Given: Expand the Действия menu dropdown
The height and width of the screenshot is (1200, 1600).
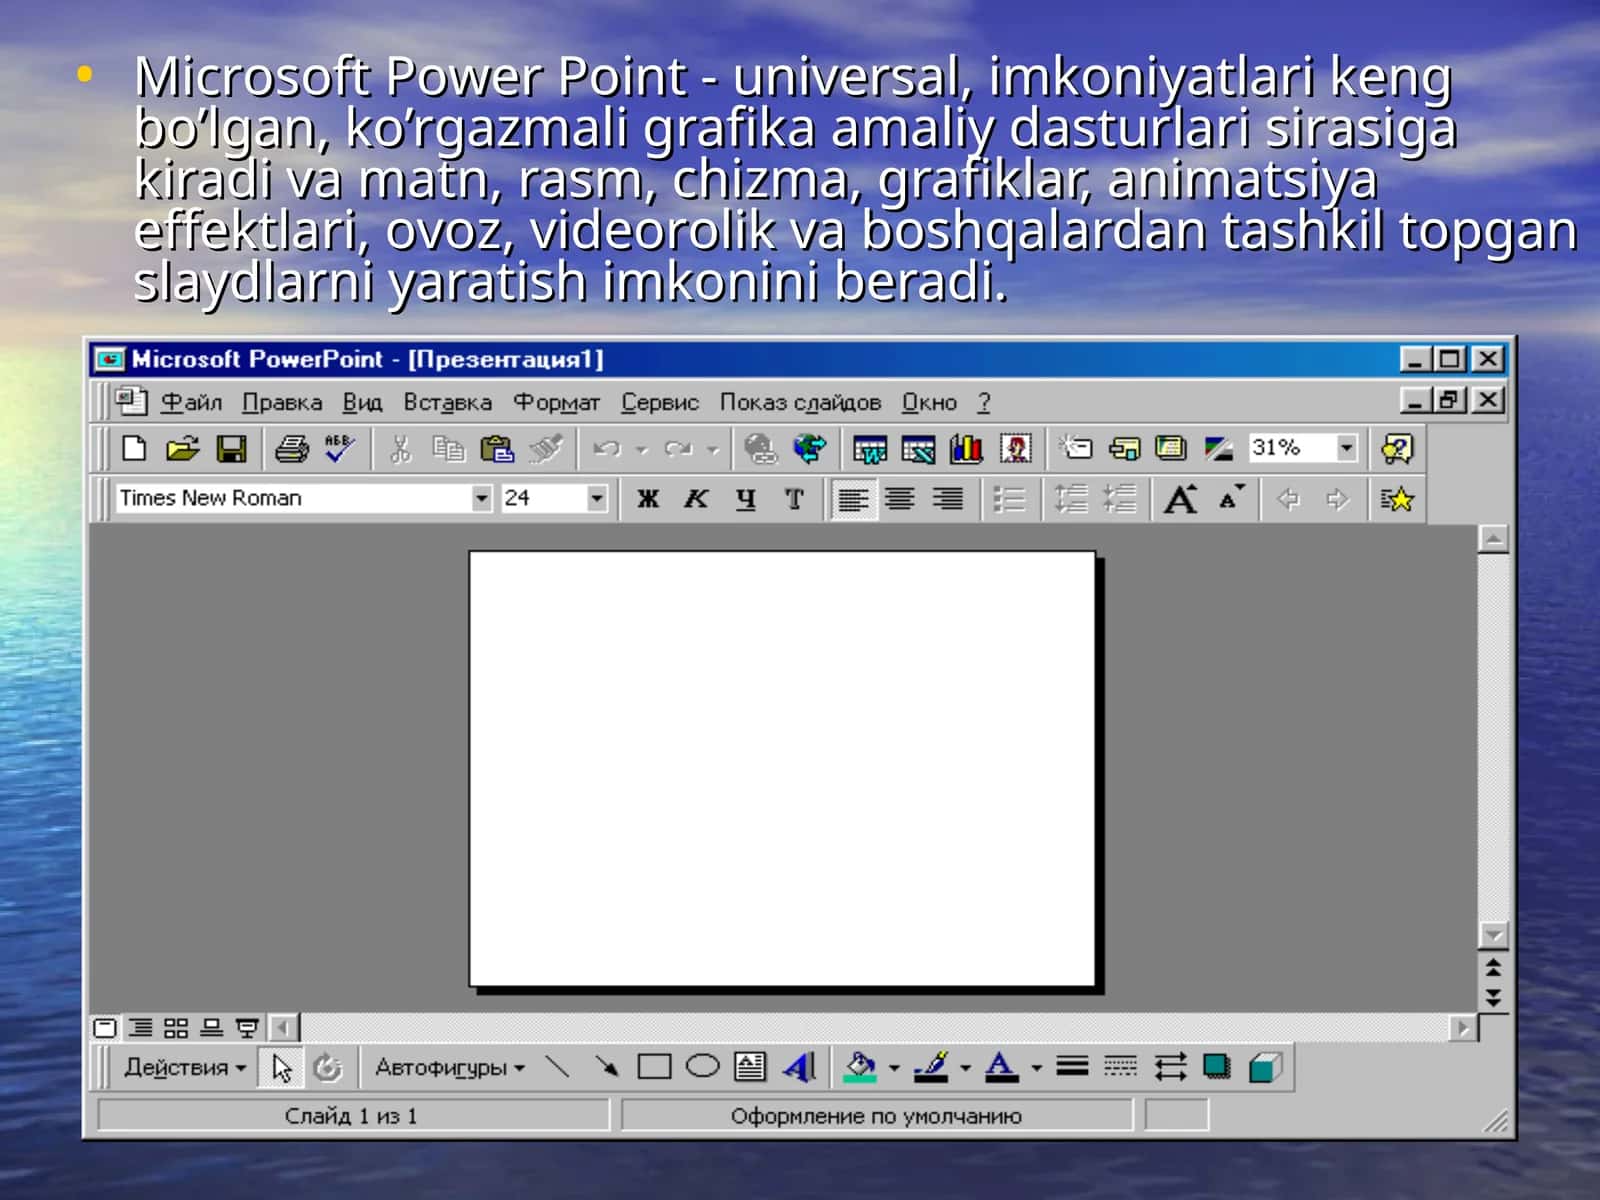Looking at the screenshot, I should coord(184,1067).
